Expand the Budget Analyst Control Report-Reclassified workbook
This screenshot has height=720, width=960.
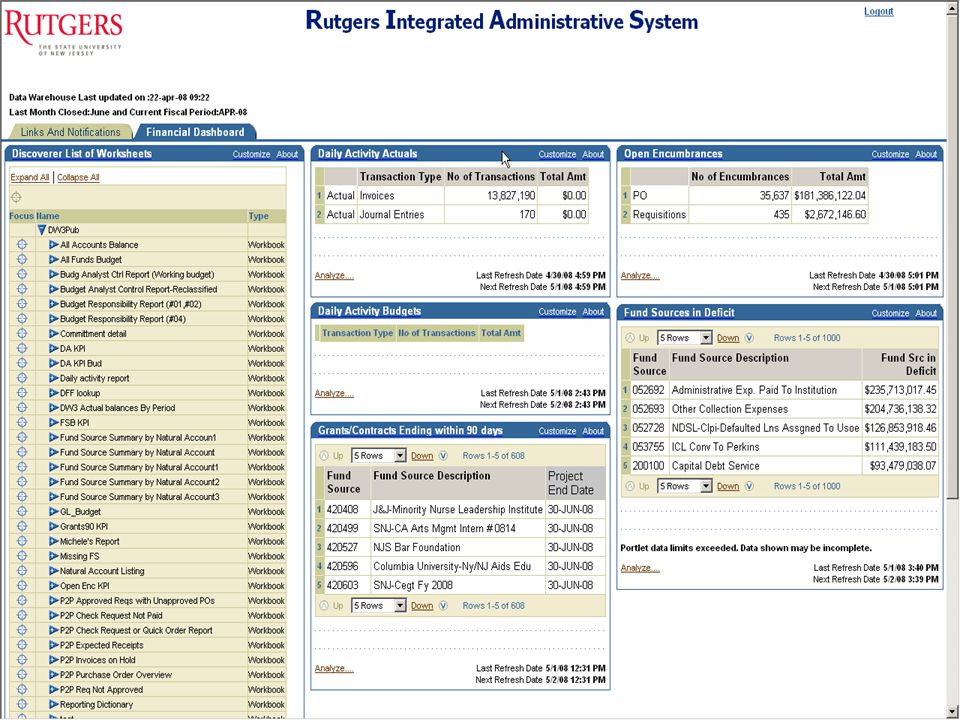click(54, 289)
